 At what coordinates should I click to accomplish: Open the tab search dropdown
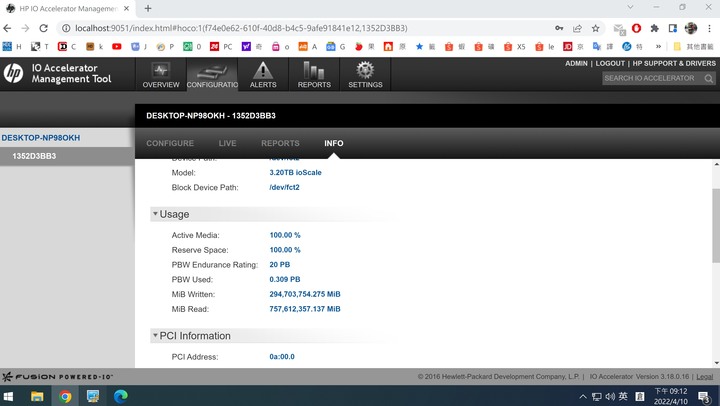[x=630, y=7]
